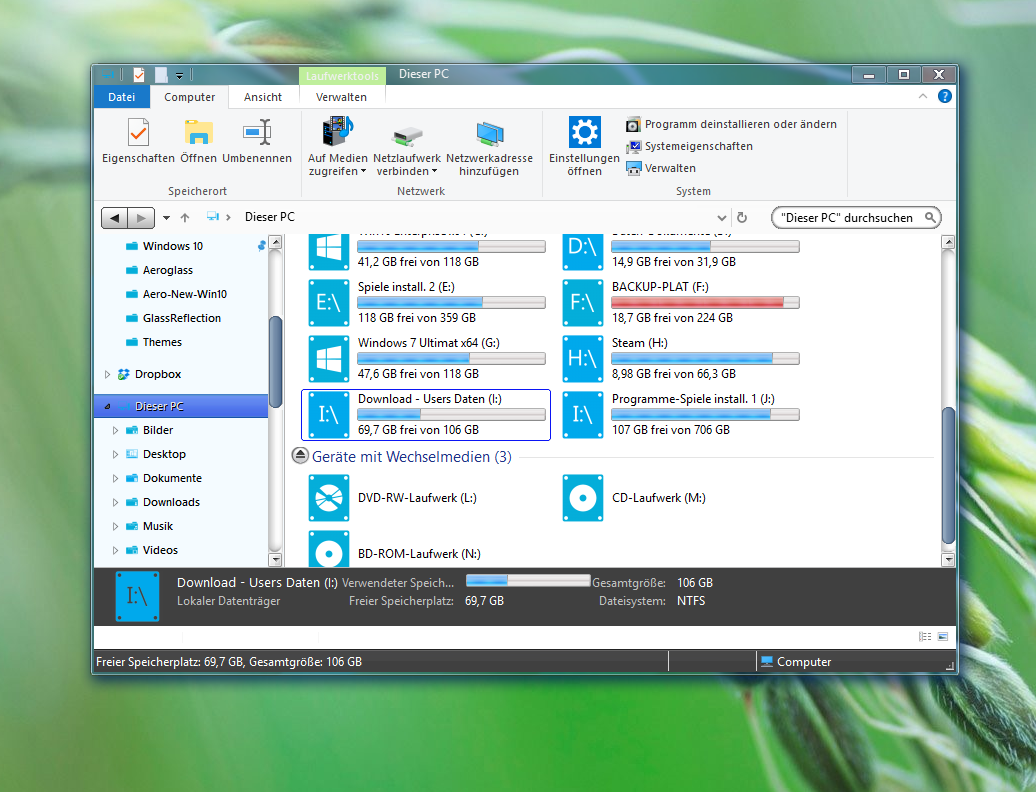Viewport: 1036px width, 792px height.
Task: Switch to large icons view in status bar
Action: (x=942, y=637)
